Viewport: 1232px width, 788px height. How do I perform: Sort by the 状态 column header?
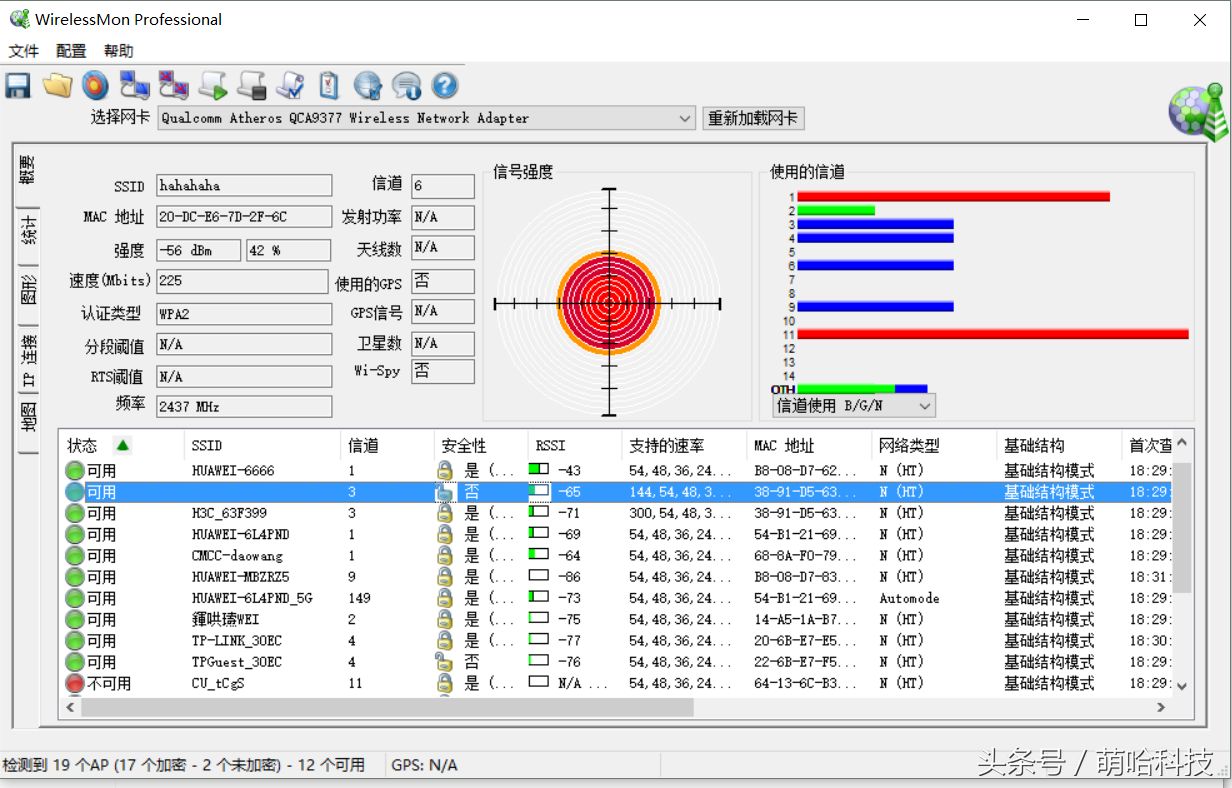click(123, 445)
